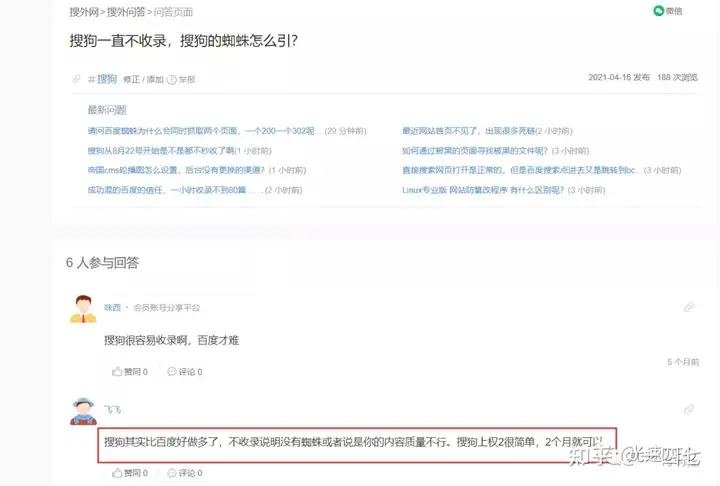Click answer text 搜狗其实比百度好做多了

click(x=353, y=442)
